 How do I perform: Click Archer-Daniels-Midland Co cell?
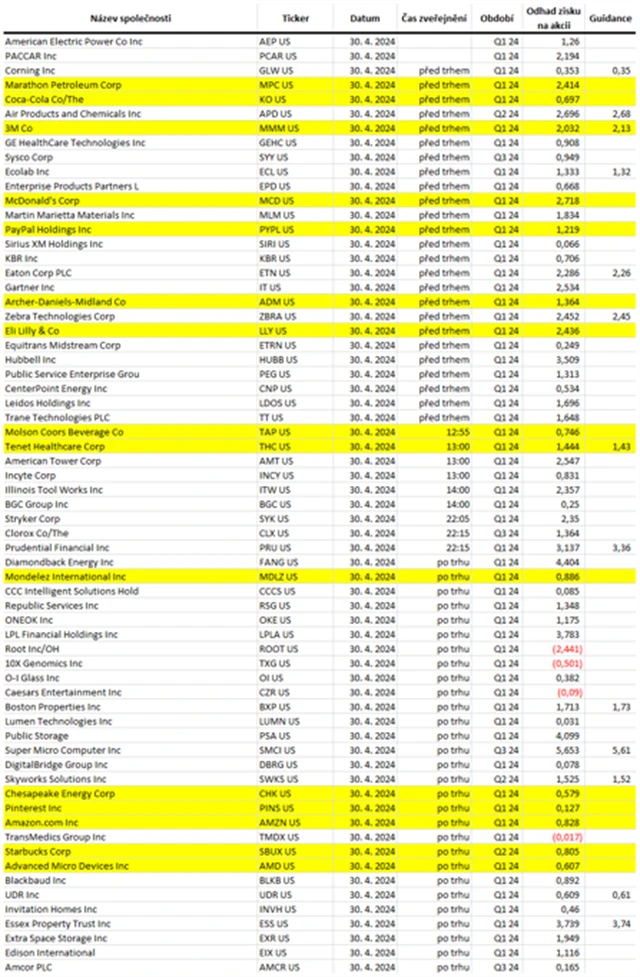point(65,302)
